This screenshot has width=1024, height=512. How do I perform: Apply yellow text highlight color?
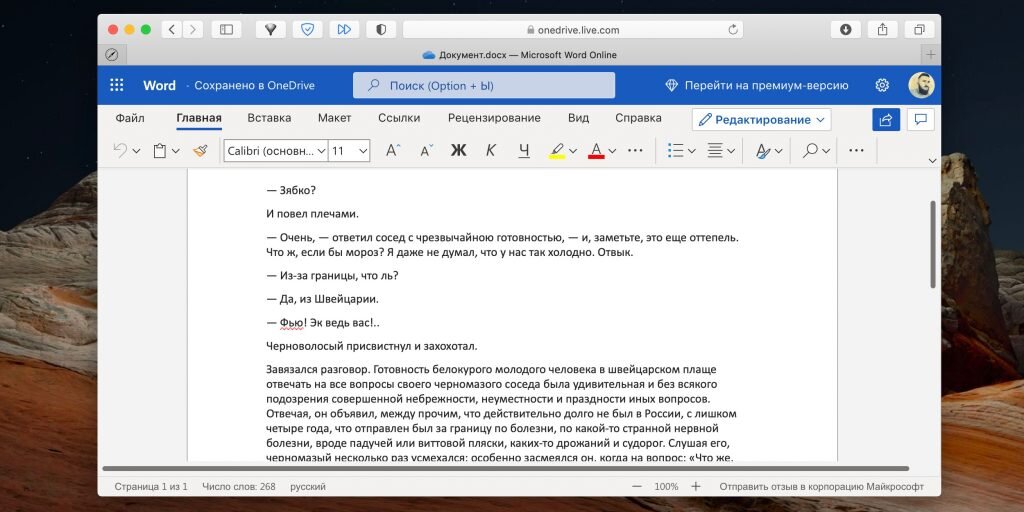point(556,151)
